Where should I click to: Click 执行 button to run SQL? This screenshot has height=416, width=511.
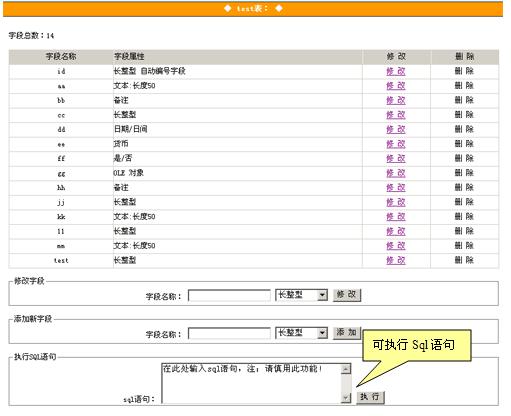[370, 397]
